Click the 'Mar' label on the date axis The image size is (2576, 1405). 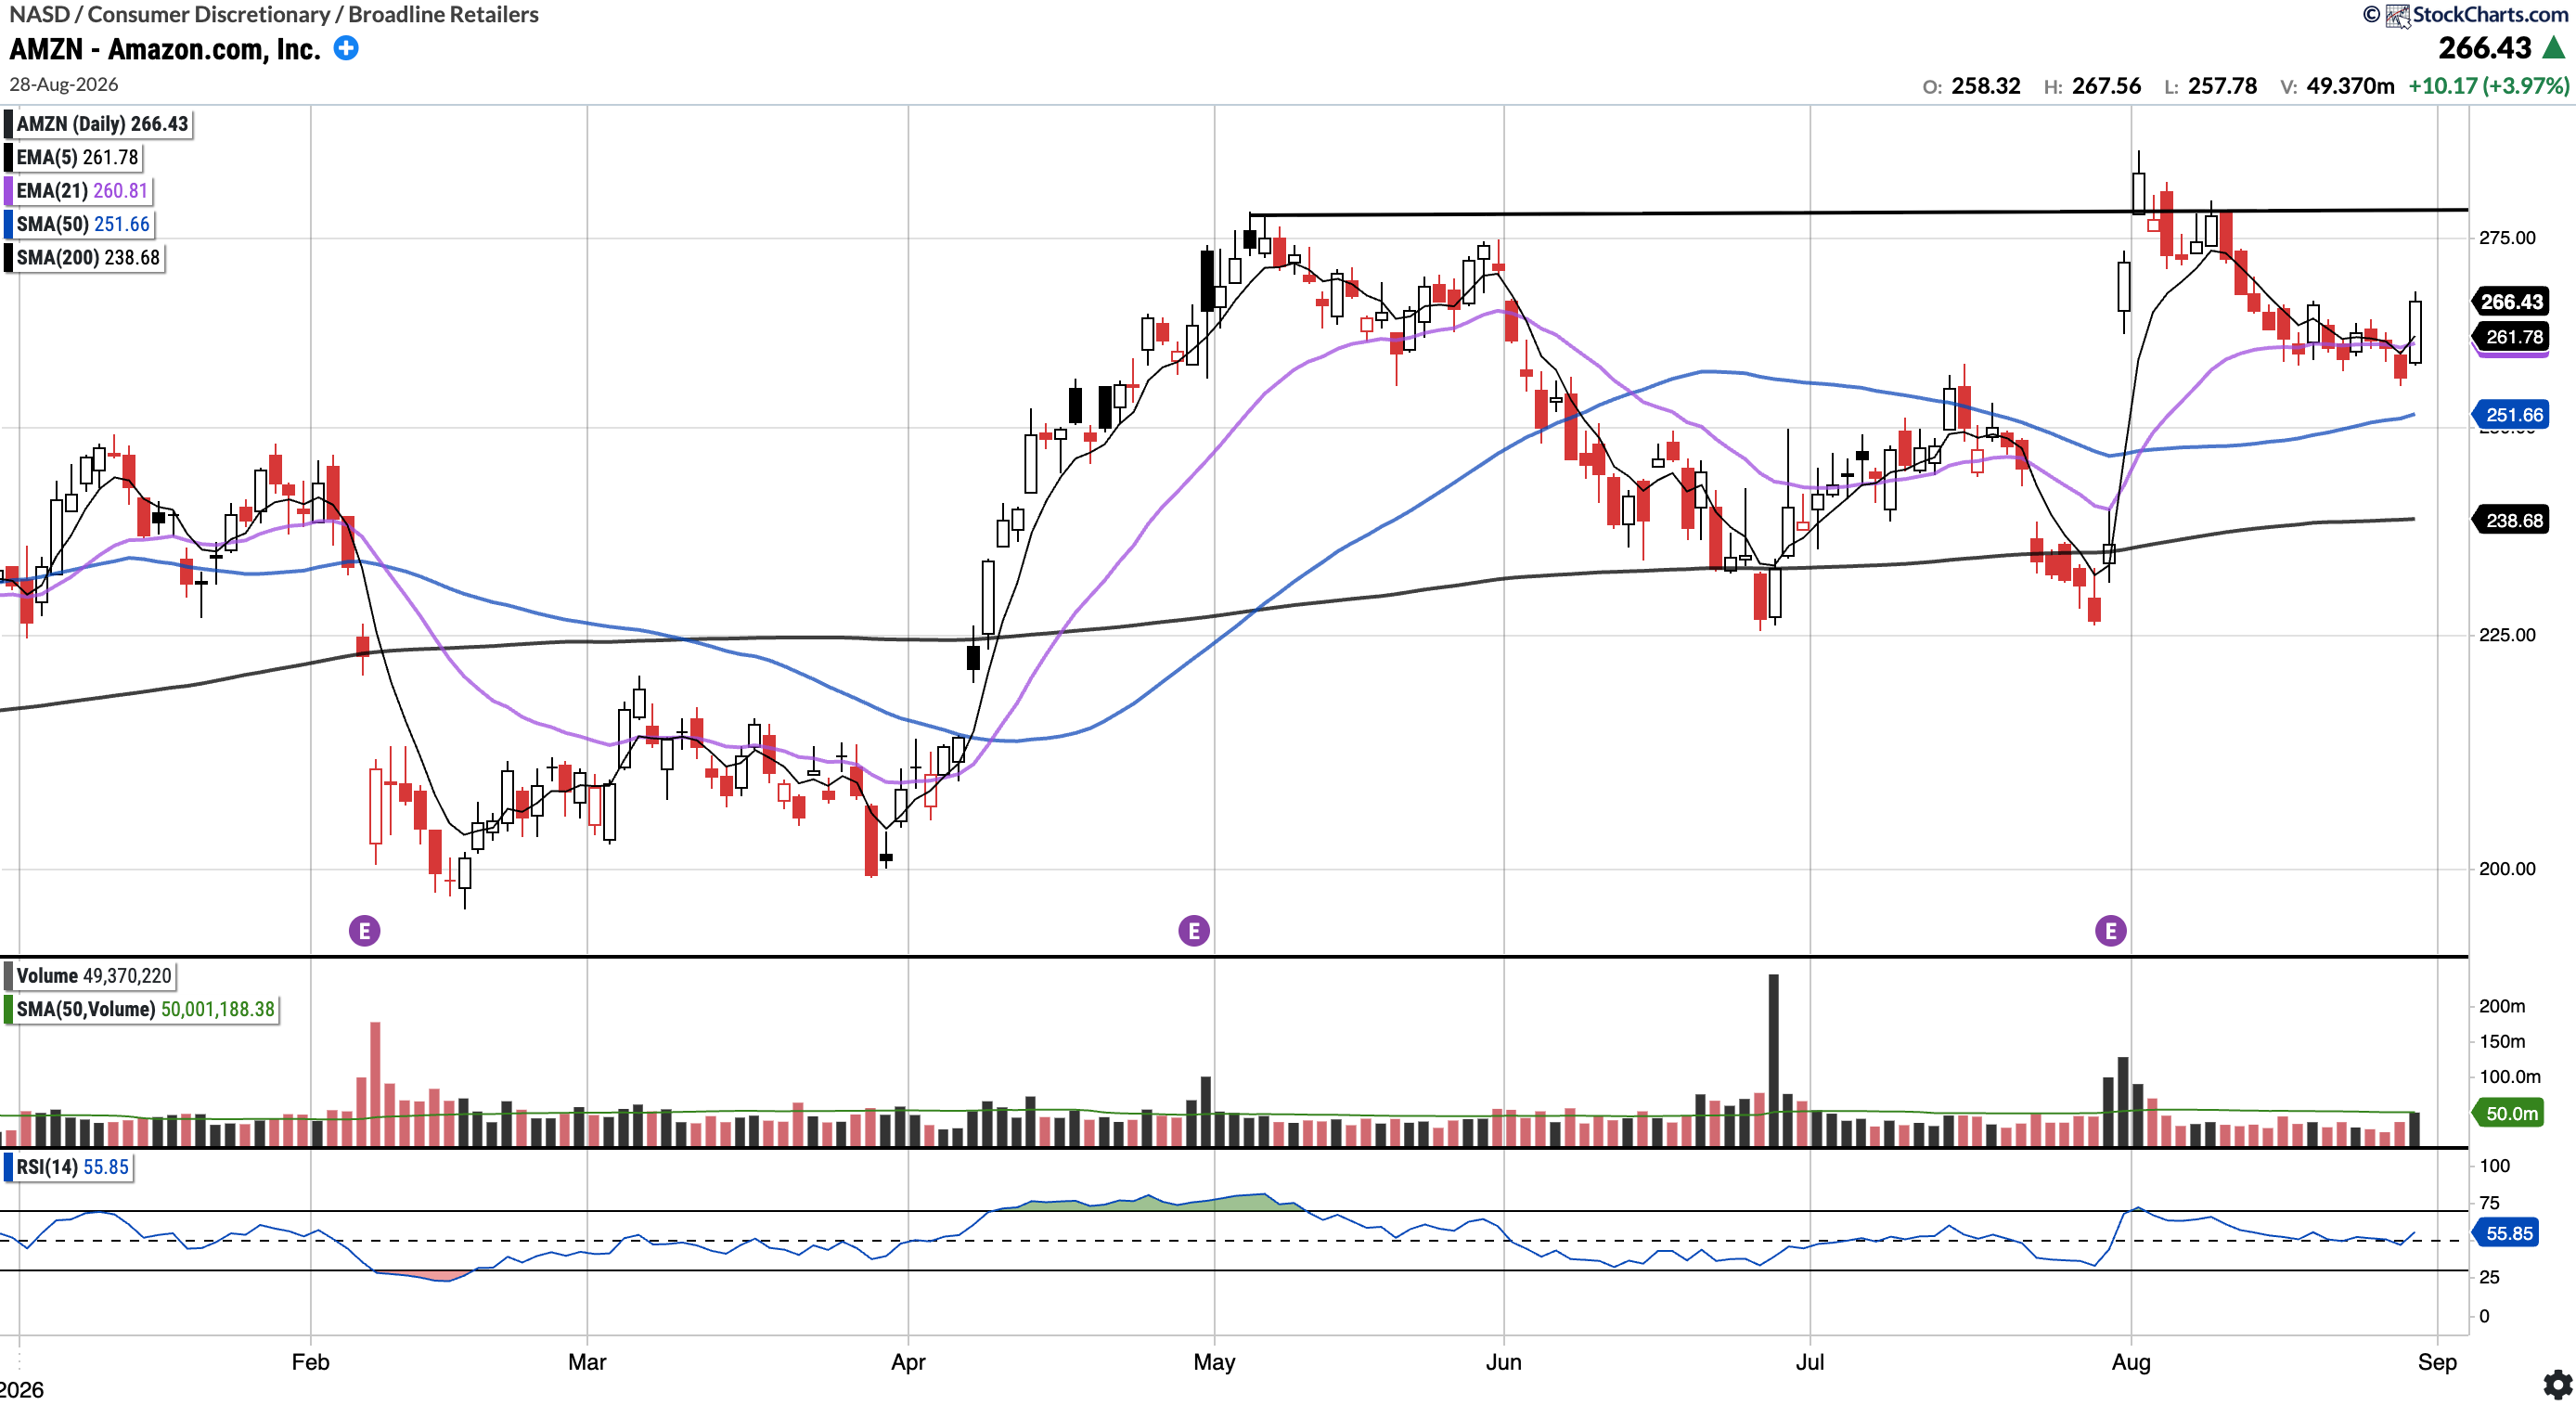coord(587,1362)
